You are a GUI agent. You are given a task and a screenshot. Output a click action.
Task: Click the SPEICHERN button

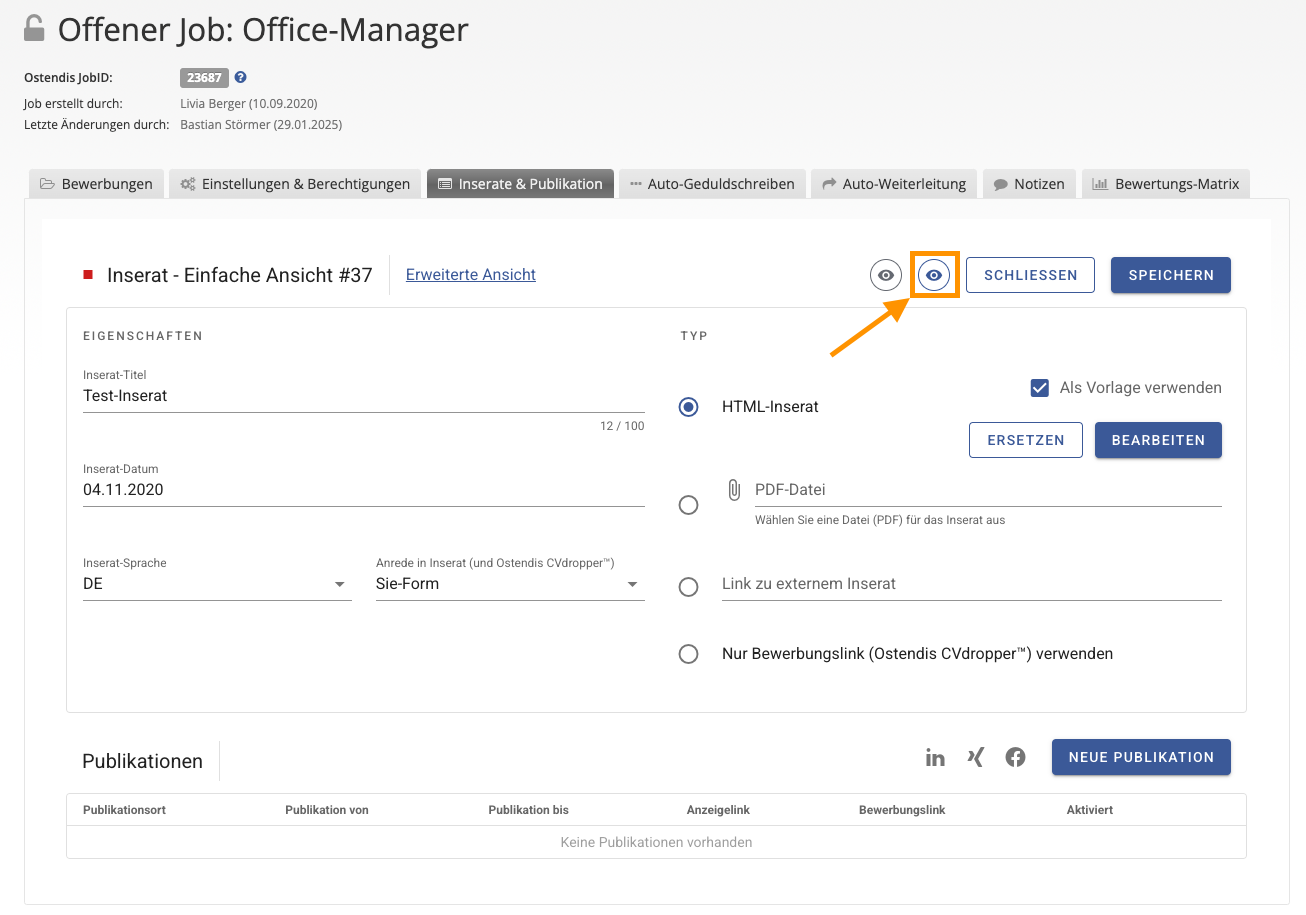(1171, 275)
